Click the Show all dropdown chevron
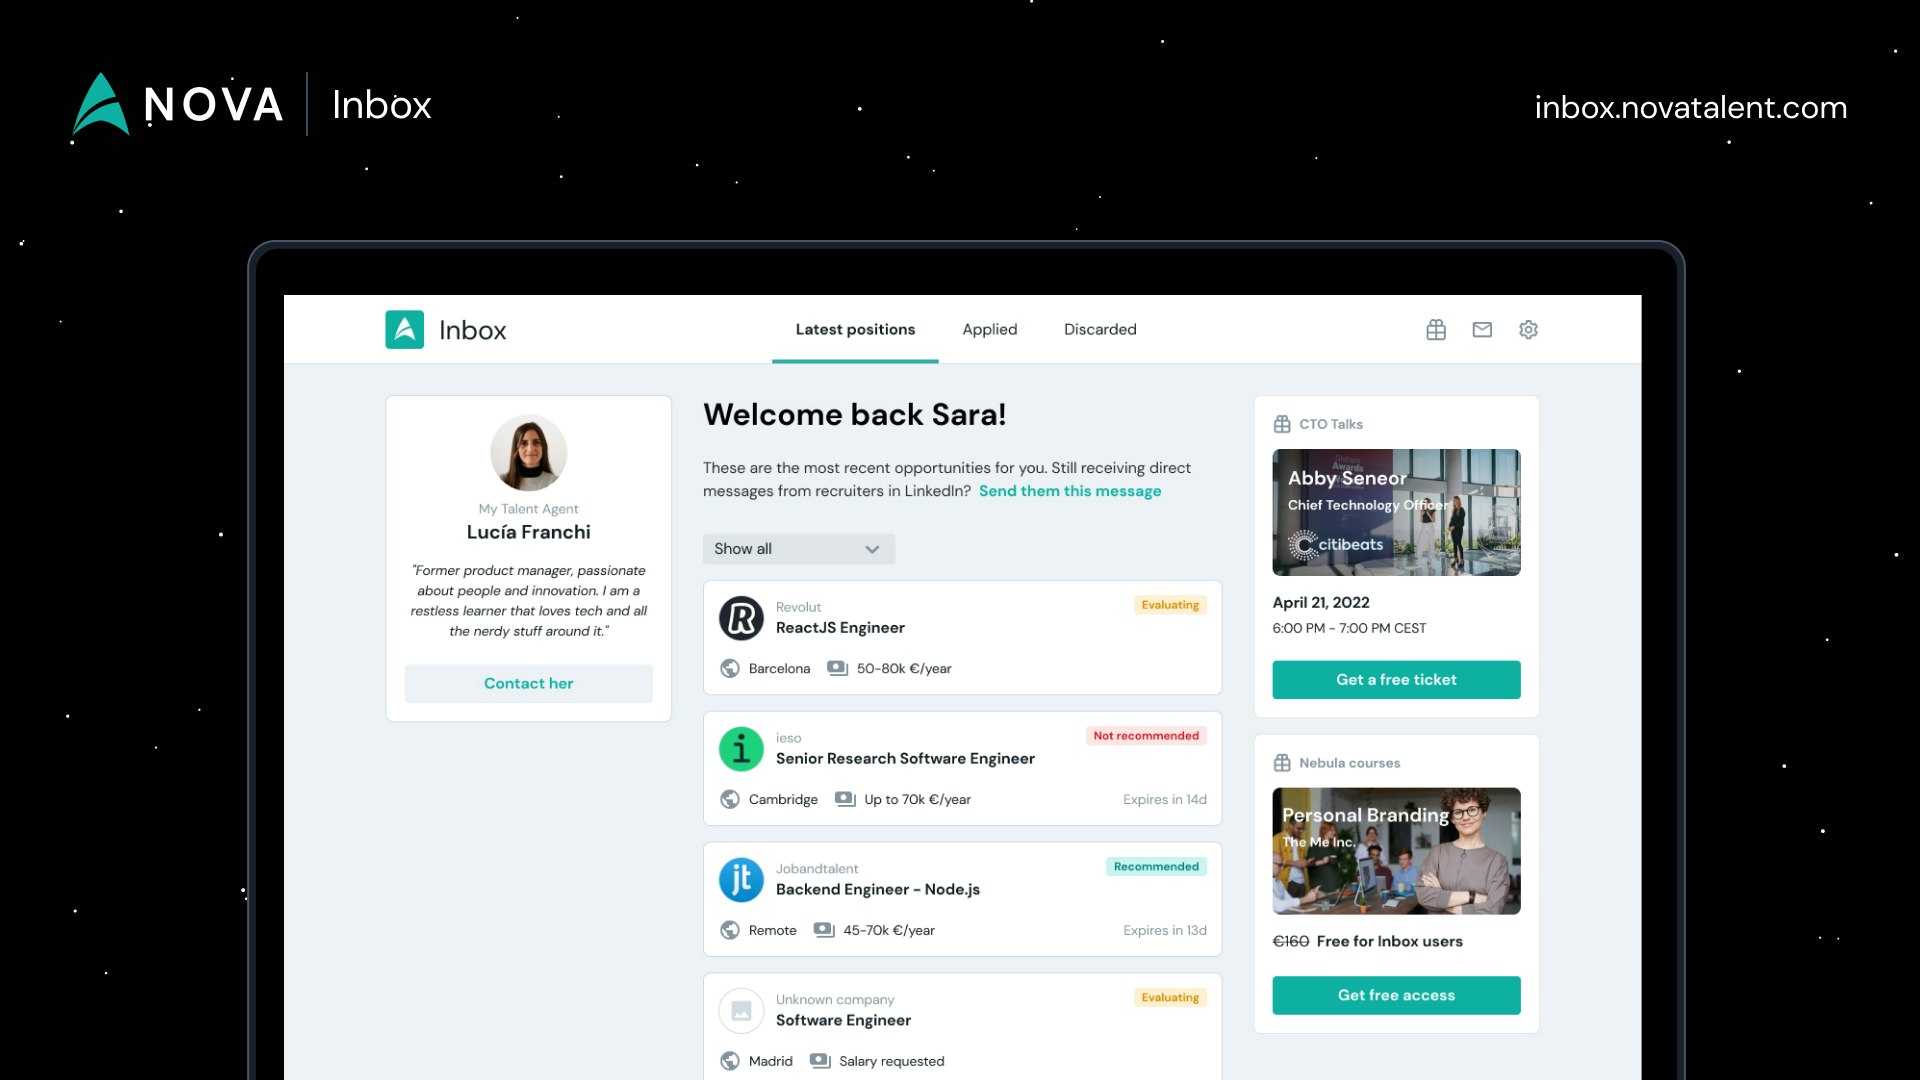1920x1080 pixels. click(x=872, y=549)
